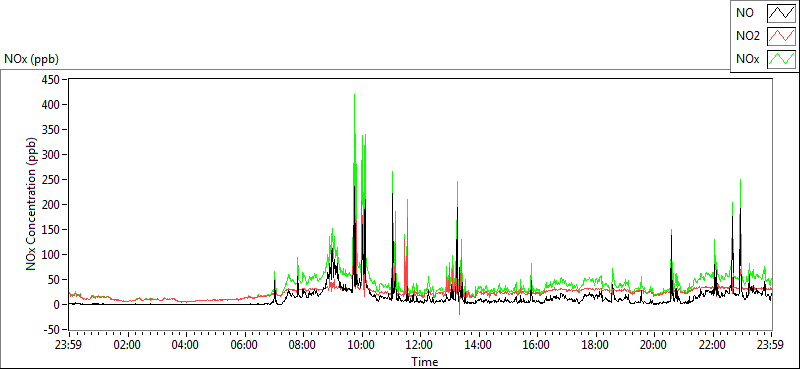Click the NOx (ppb) graph title label
This screenshot has width=800, height=369.
(x=32, y=59)
